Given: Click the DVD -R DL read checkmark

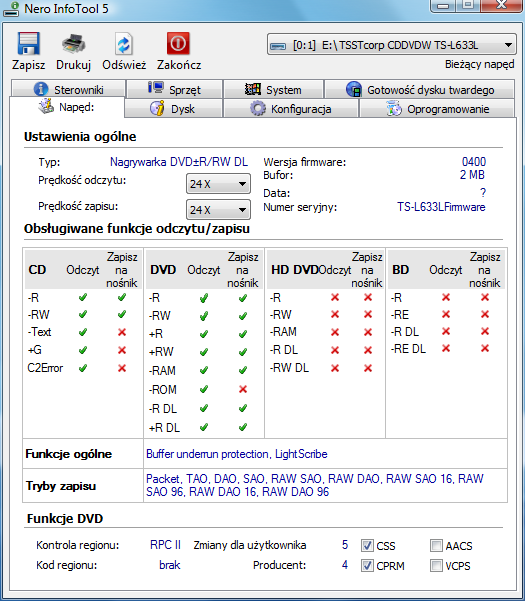Looking at the screenshot, I should [204, 408].
